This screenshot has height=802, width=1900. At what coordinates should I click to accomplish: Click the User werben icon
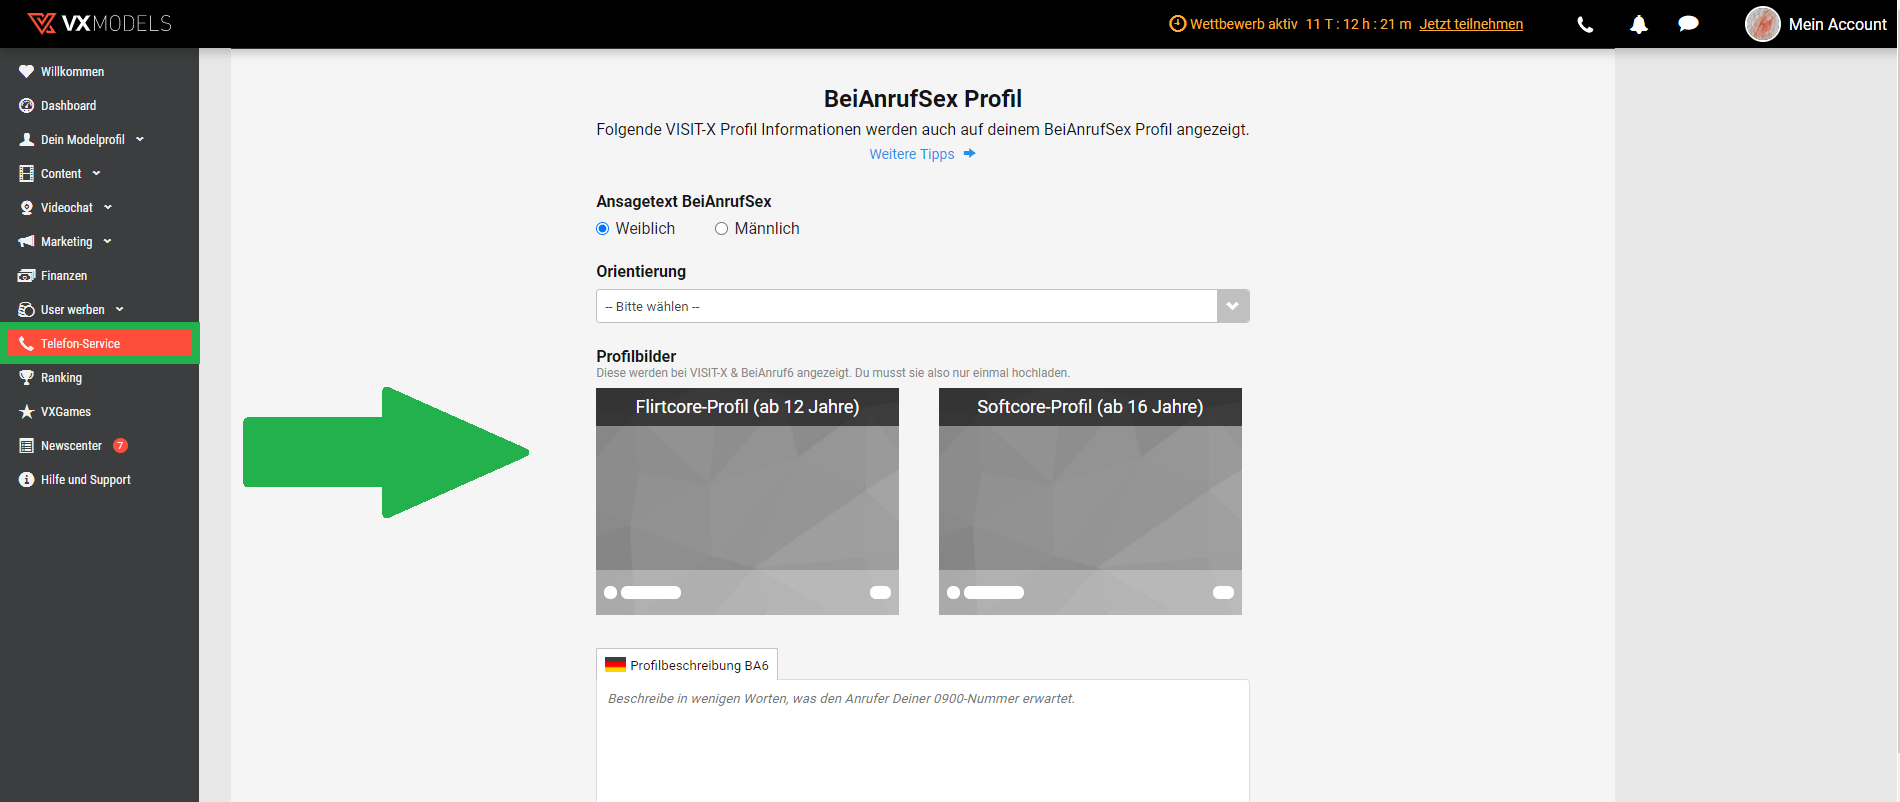tap(27, 310)
